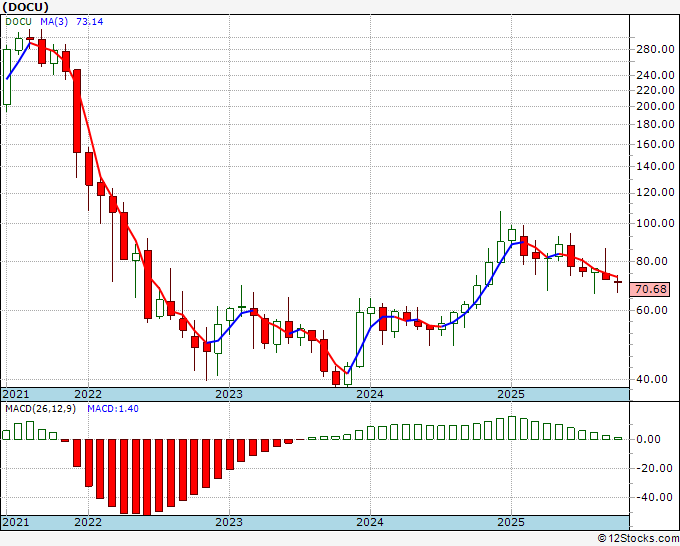Click the tallest green MACD histogram bar
The height and width of the screenshot is (546, 680).
point(512,428)
